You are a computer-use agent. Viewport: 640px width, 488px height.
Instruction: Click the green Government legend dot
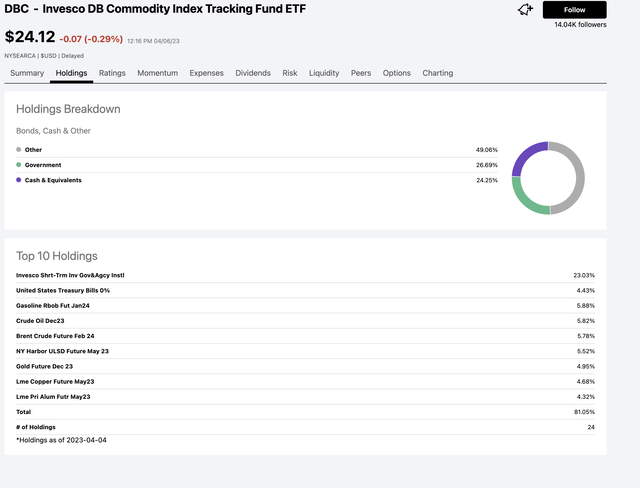pos(18,164)
